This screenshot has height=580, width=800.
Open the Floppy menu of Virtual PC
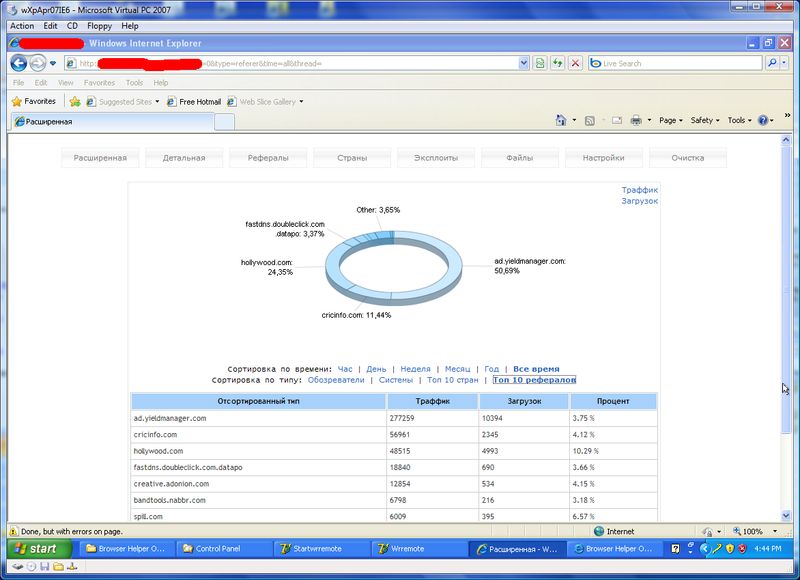99,26
